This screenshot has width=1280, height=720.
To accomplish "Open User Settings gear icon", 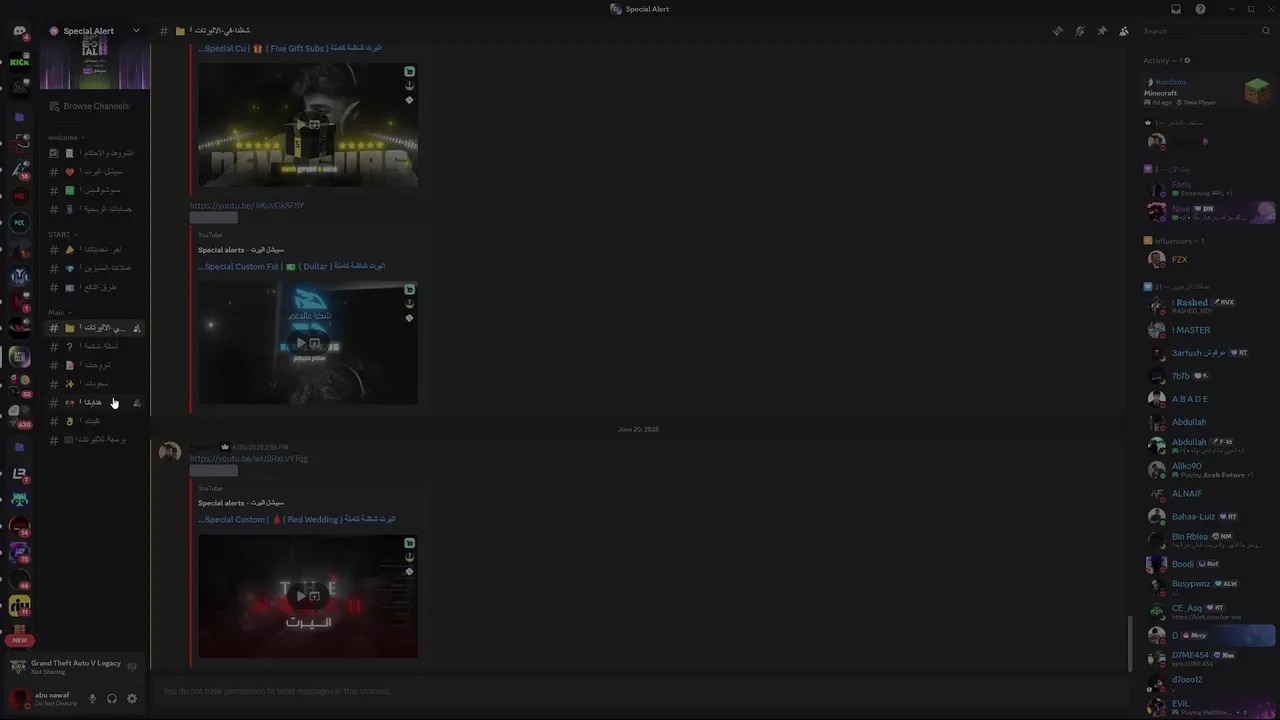I will [x=131, y=699].
